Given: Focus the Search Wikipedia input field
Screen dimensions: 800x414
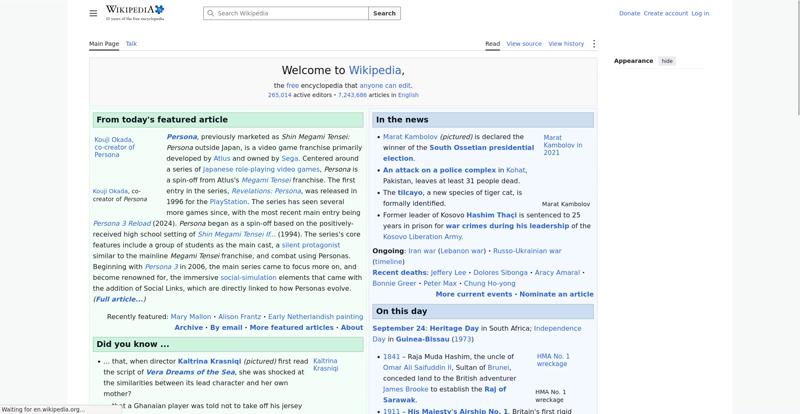Looking at the screenshot, I should pyautogui.click(x=286, y=13).
